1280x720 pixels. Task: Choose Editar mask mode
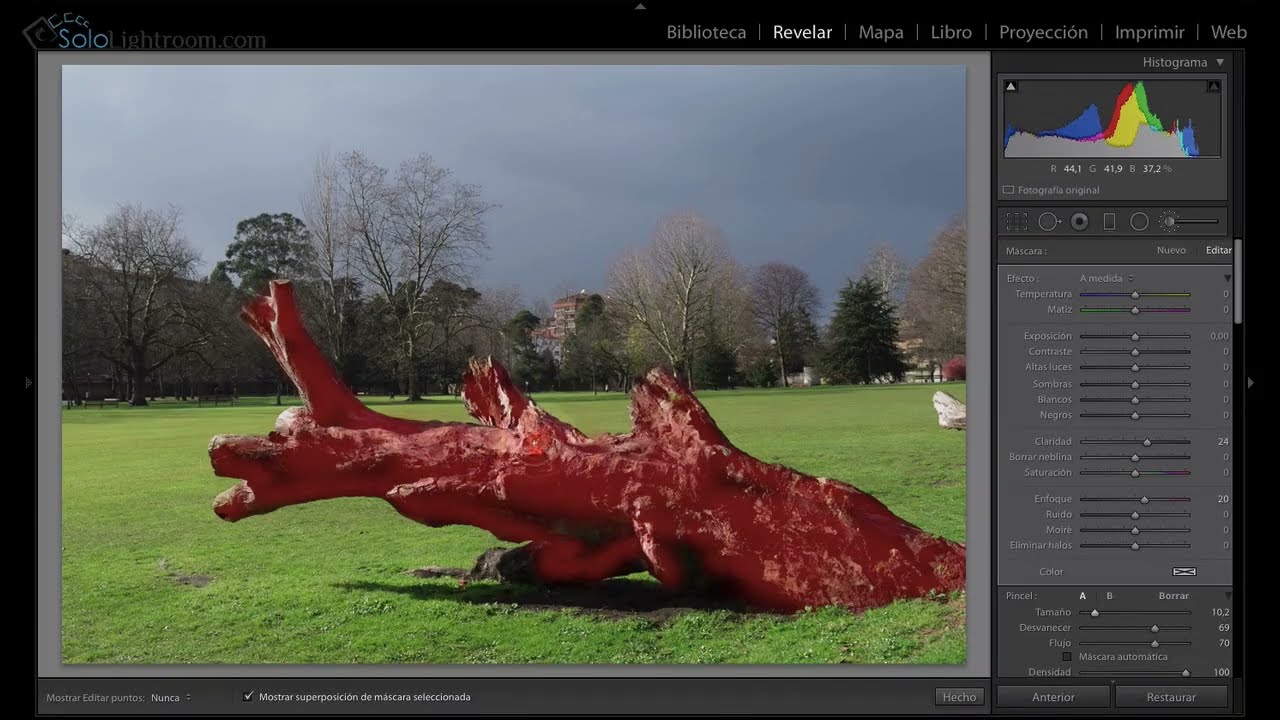pos(1218,251)
